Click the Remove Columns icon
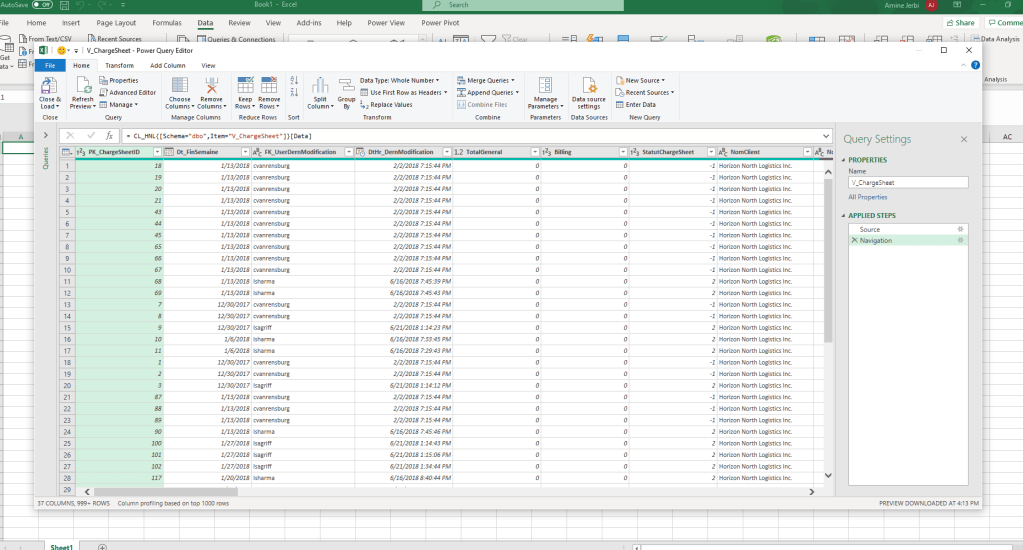This screenshot has height=550, width=1023. (211, 87)
